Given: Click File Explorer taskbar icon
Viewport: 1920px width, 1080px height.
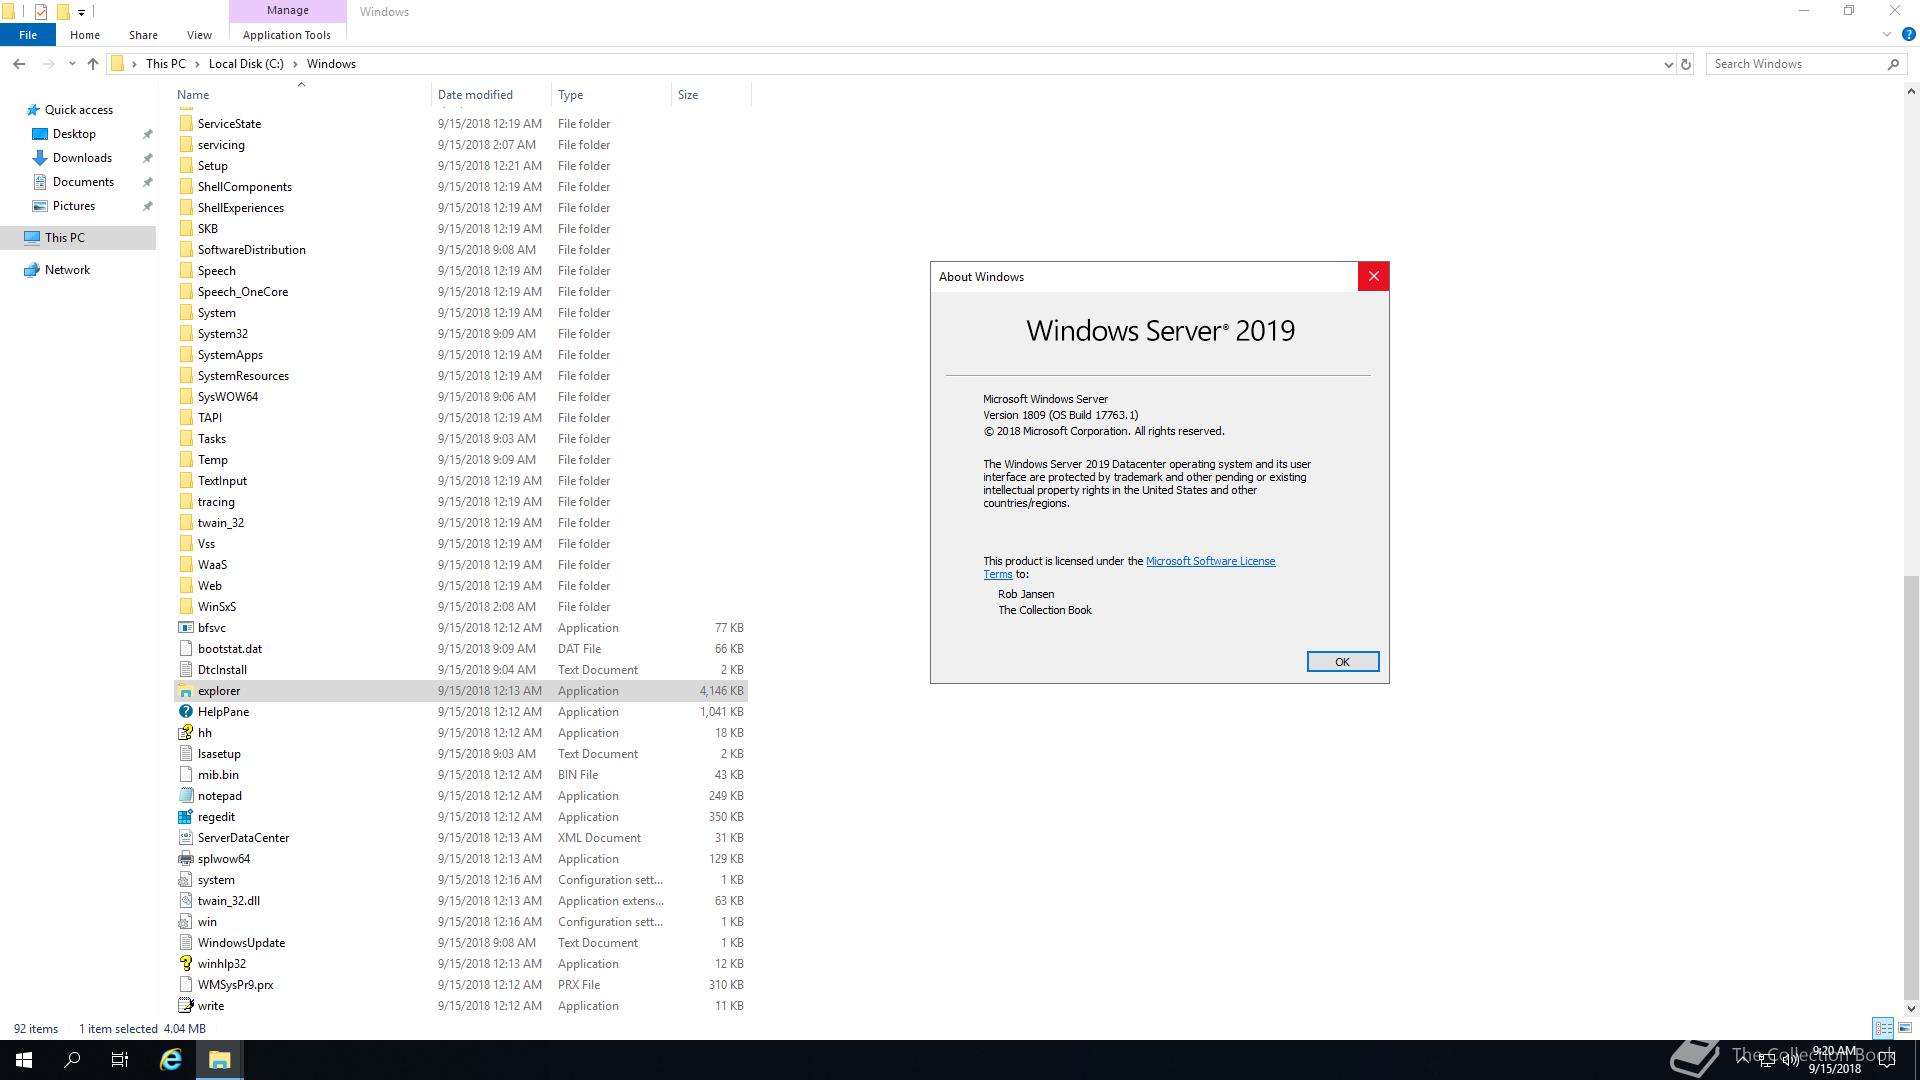Looking at the screenshot, I should click(x=219, y=1060).
